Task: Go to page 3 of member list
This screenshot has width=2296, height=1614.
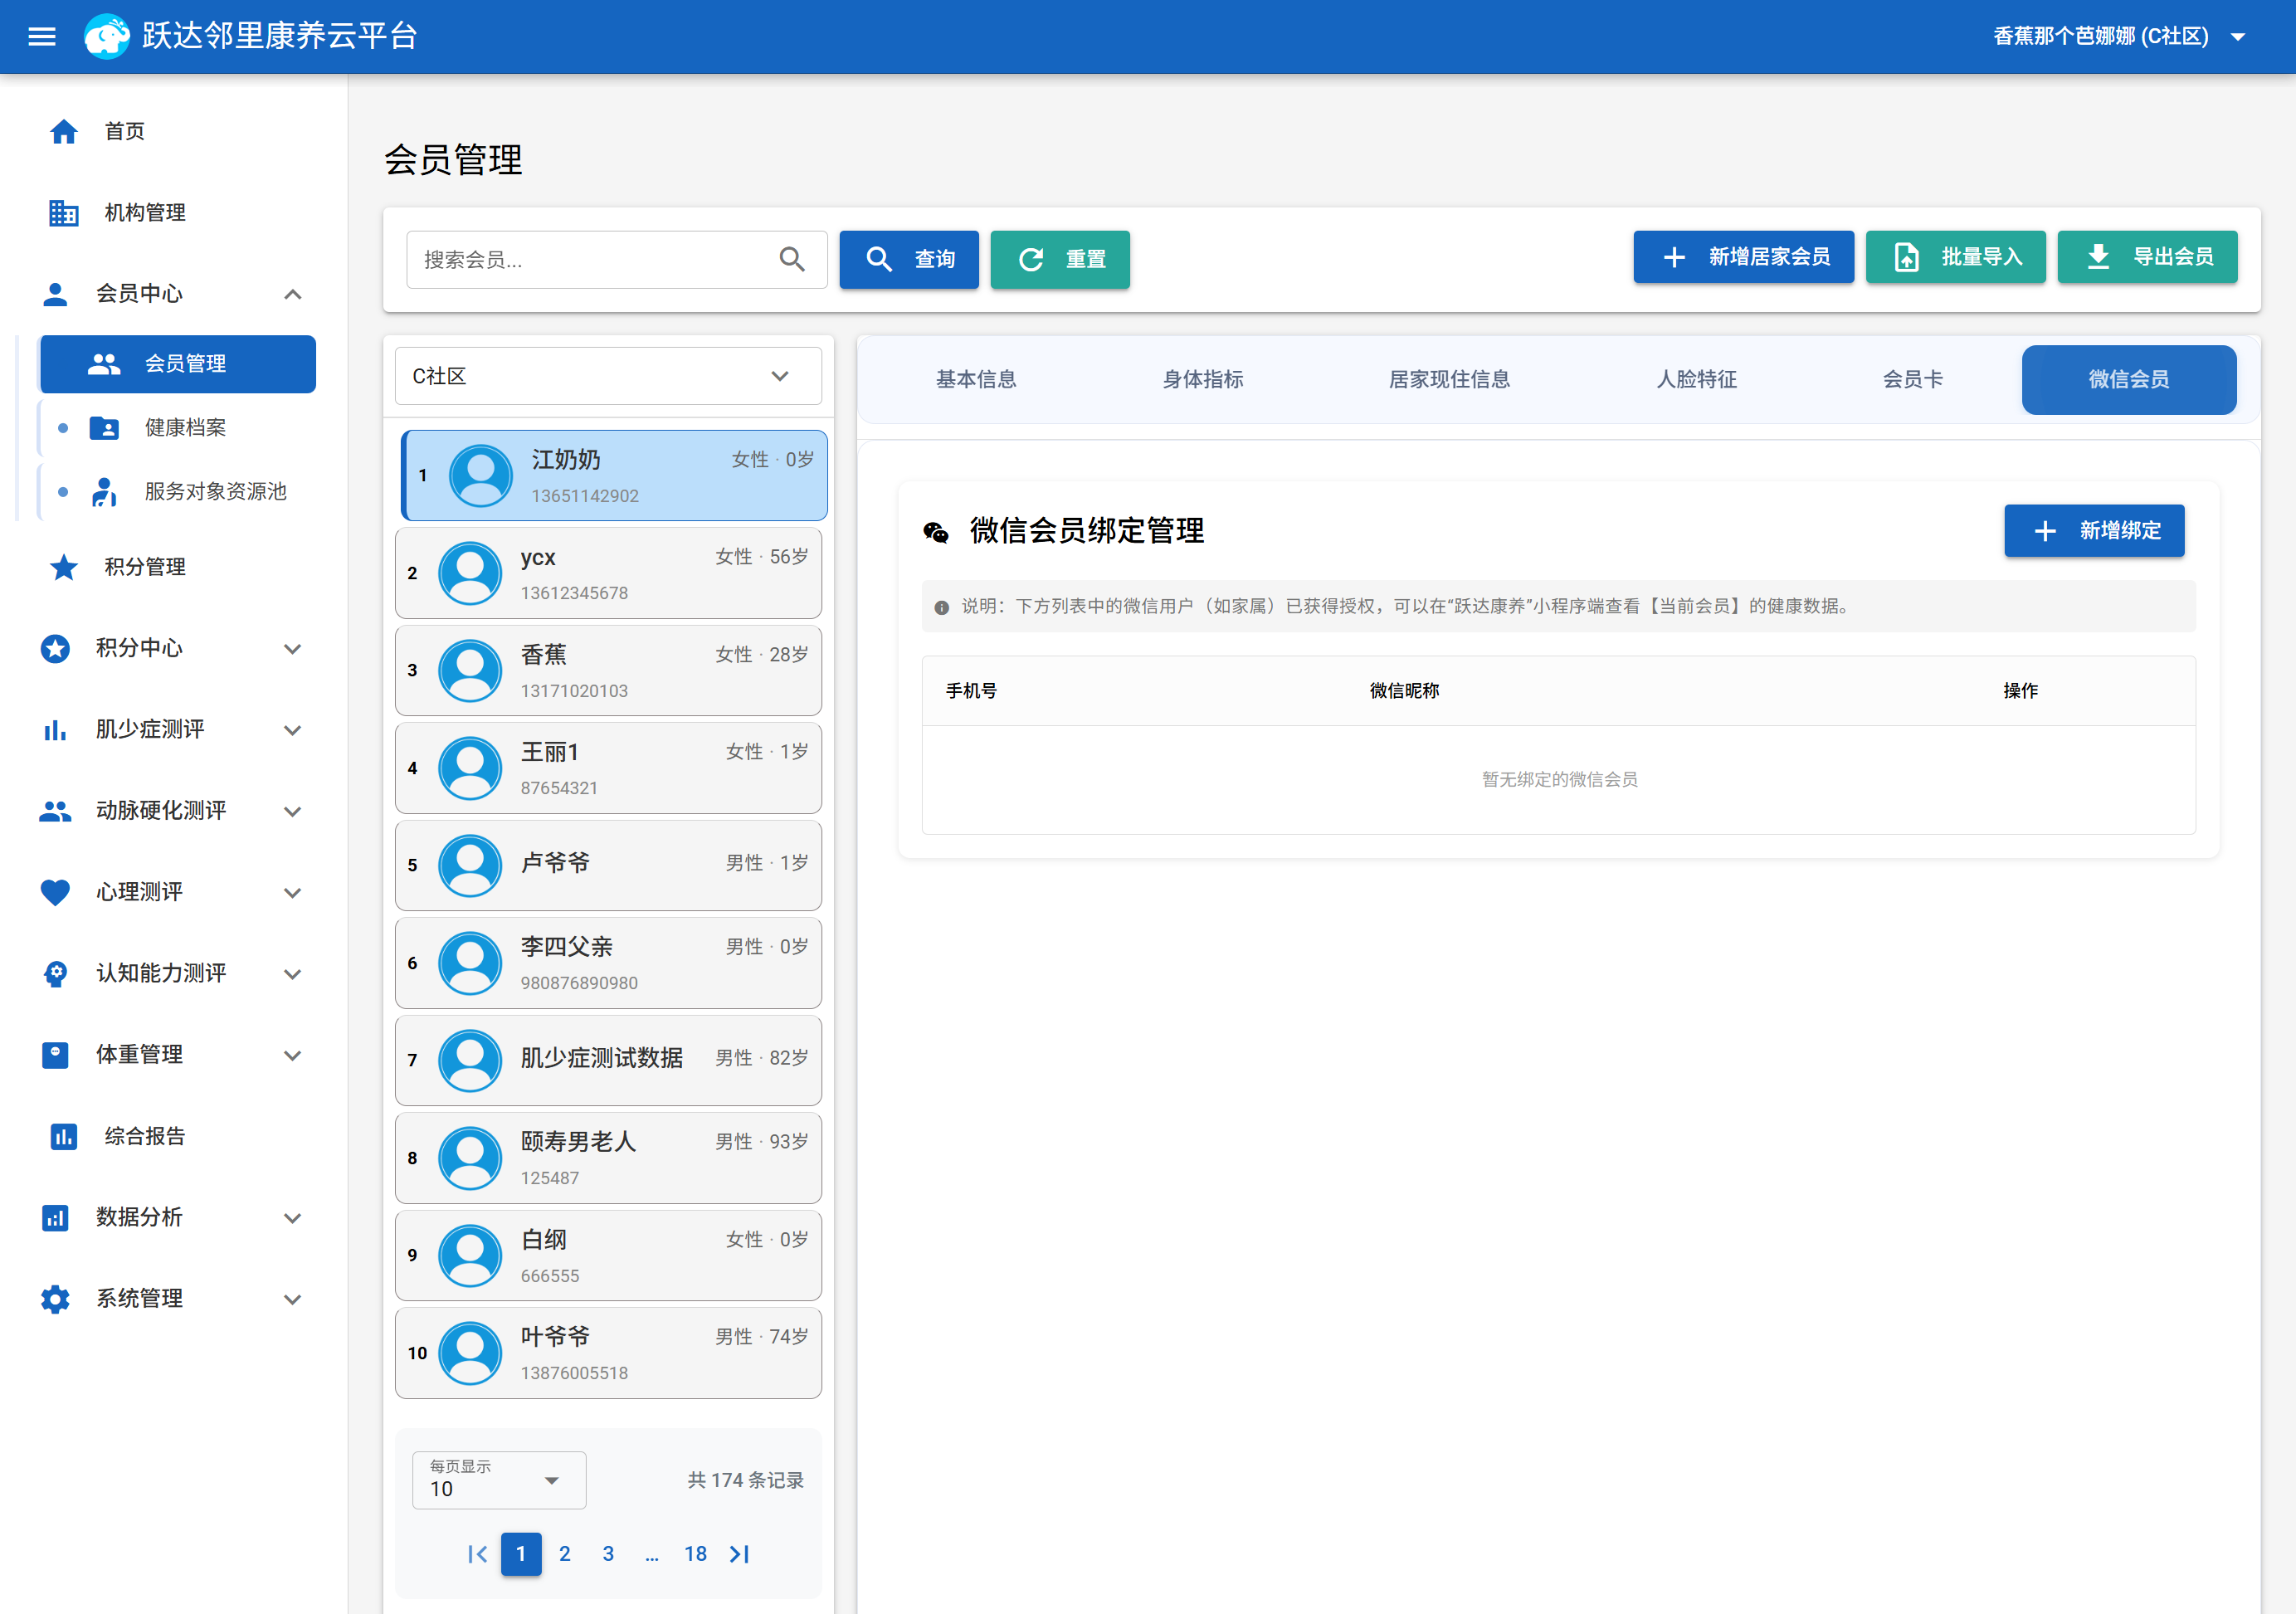Action: coord(608,1554)
